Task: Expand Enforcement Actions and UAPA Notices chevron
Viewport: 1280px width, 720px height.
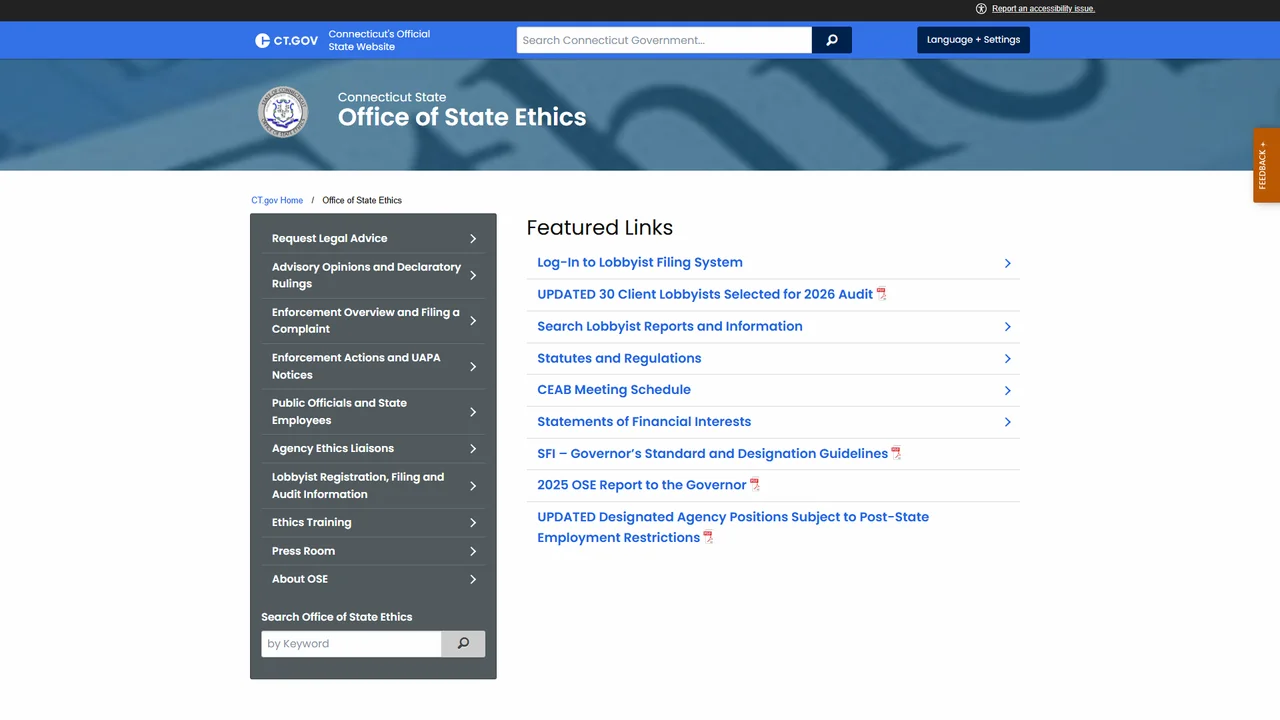Action: click(473, 367)
